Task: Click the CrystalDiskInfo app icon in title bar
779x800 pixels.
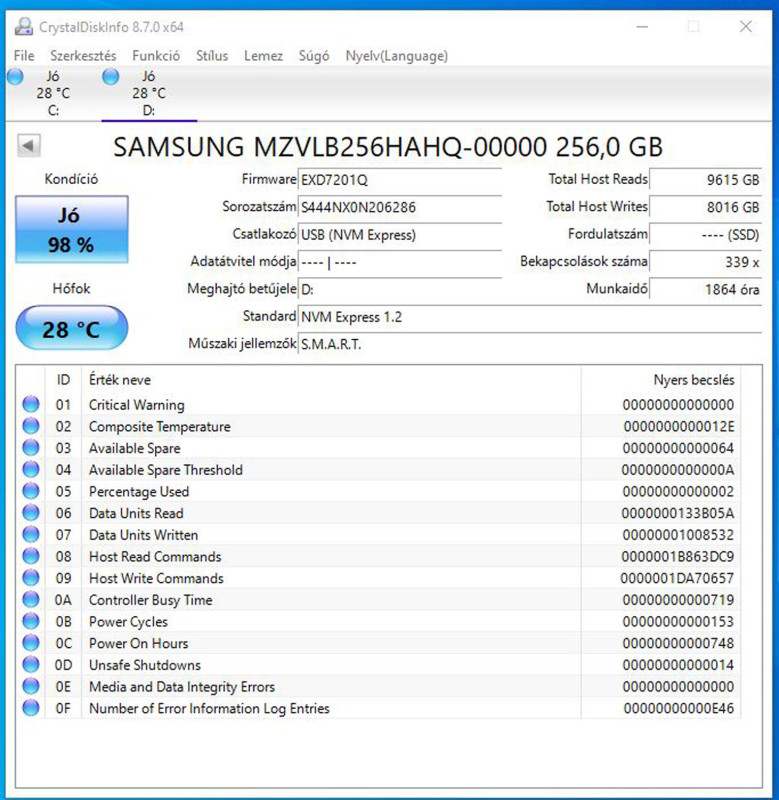Action: tap(24, 27)
